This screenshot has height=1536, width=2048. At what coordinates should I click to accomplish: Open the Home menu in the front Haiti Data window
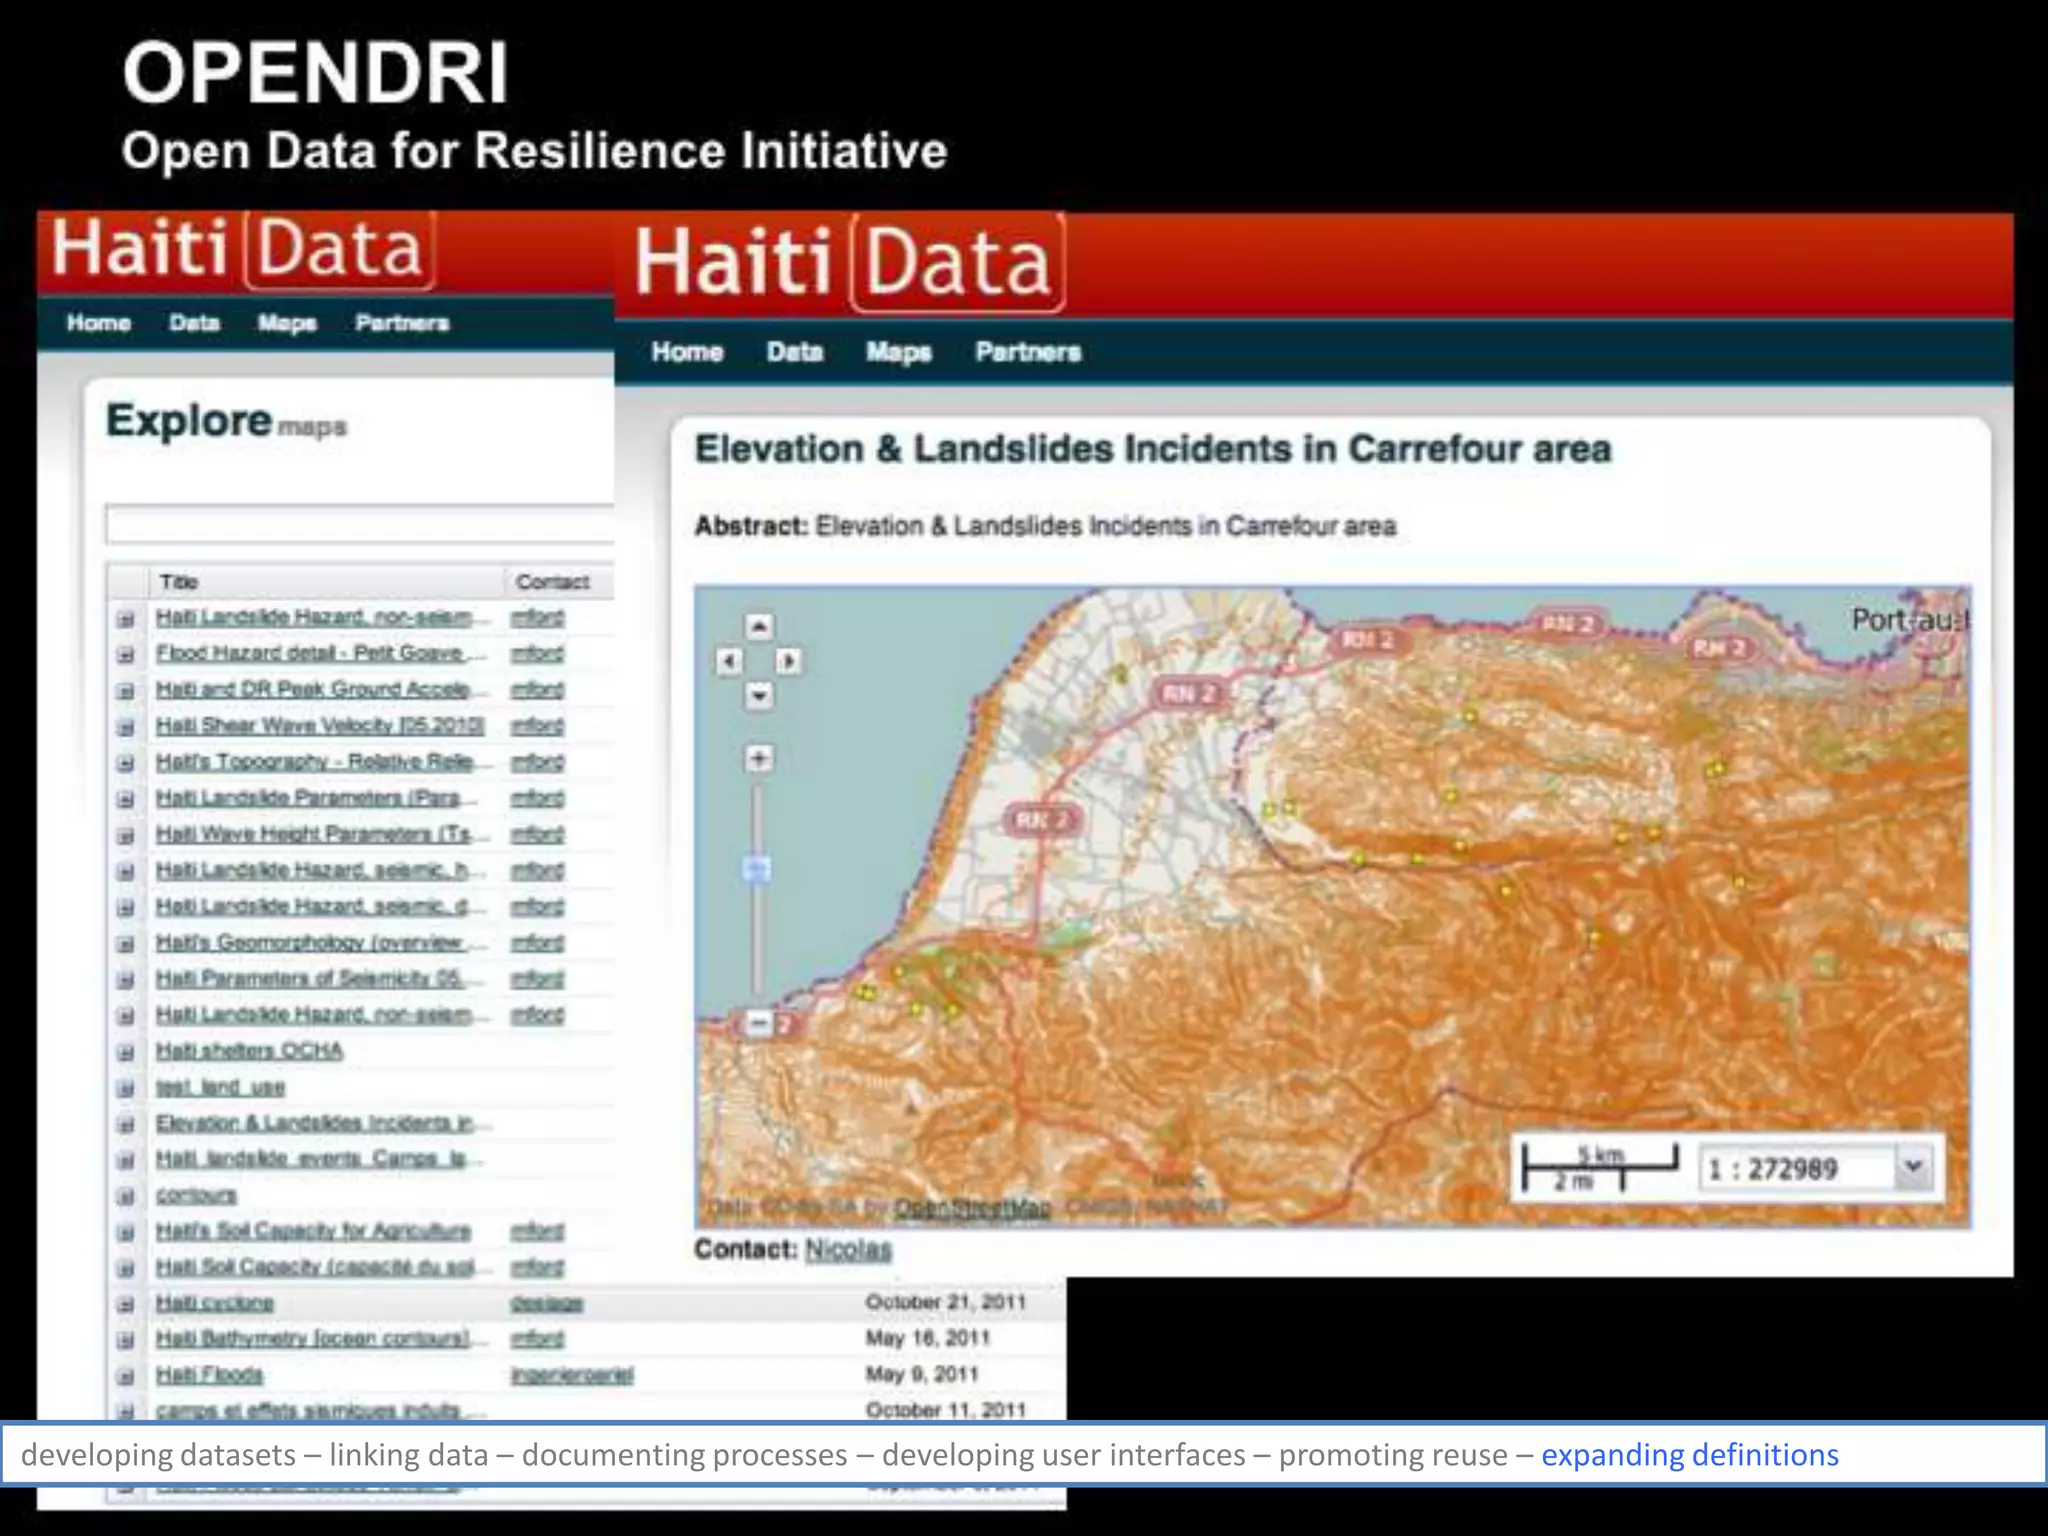[687, 352]
